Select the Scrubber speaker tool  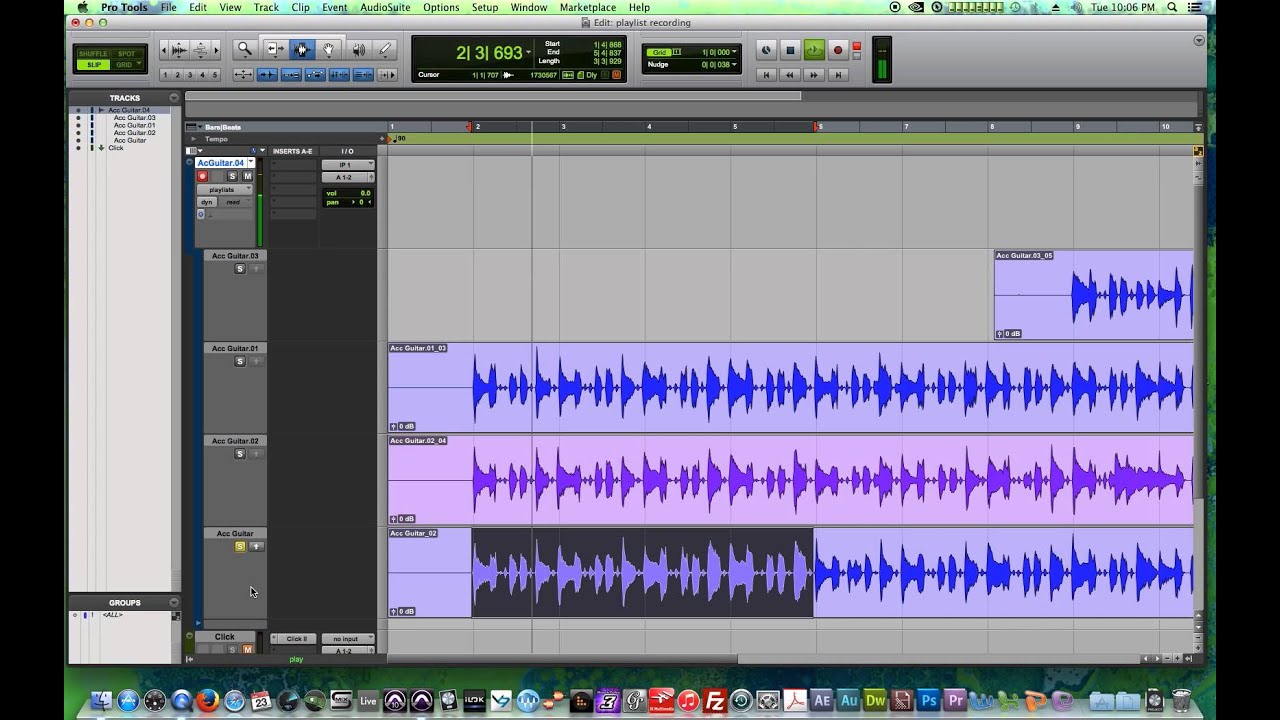[359, 49]
